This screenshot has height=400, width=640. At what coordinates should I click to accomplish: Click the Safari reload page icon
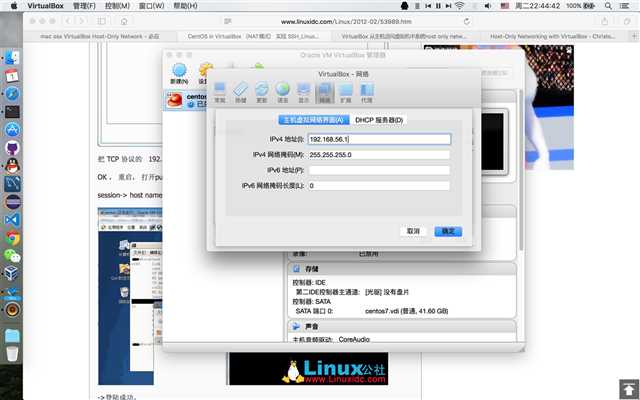(x=467, y=21)
